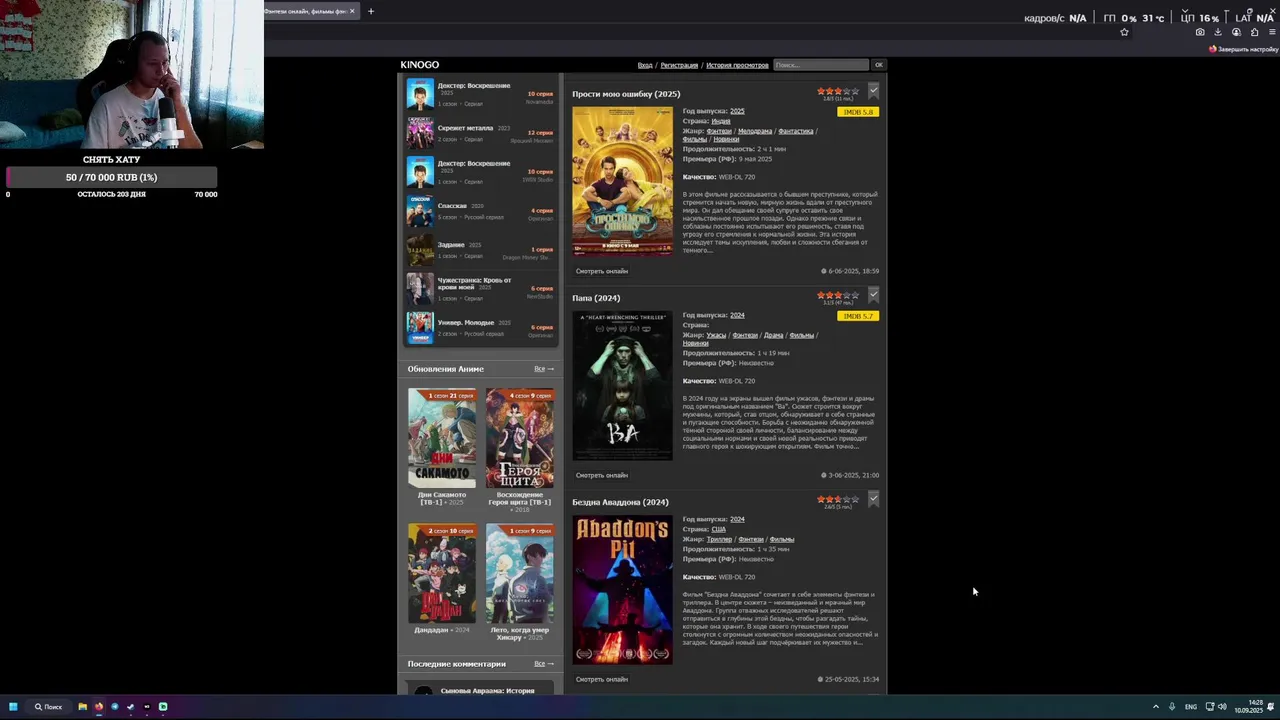
Task: Open Универ. Молодые series update row
Action: point(480,328)
